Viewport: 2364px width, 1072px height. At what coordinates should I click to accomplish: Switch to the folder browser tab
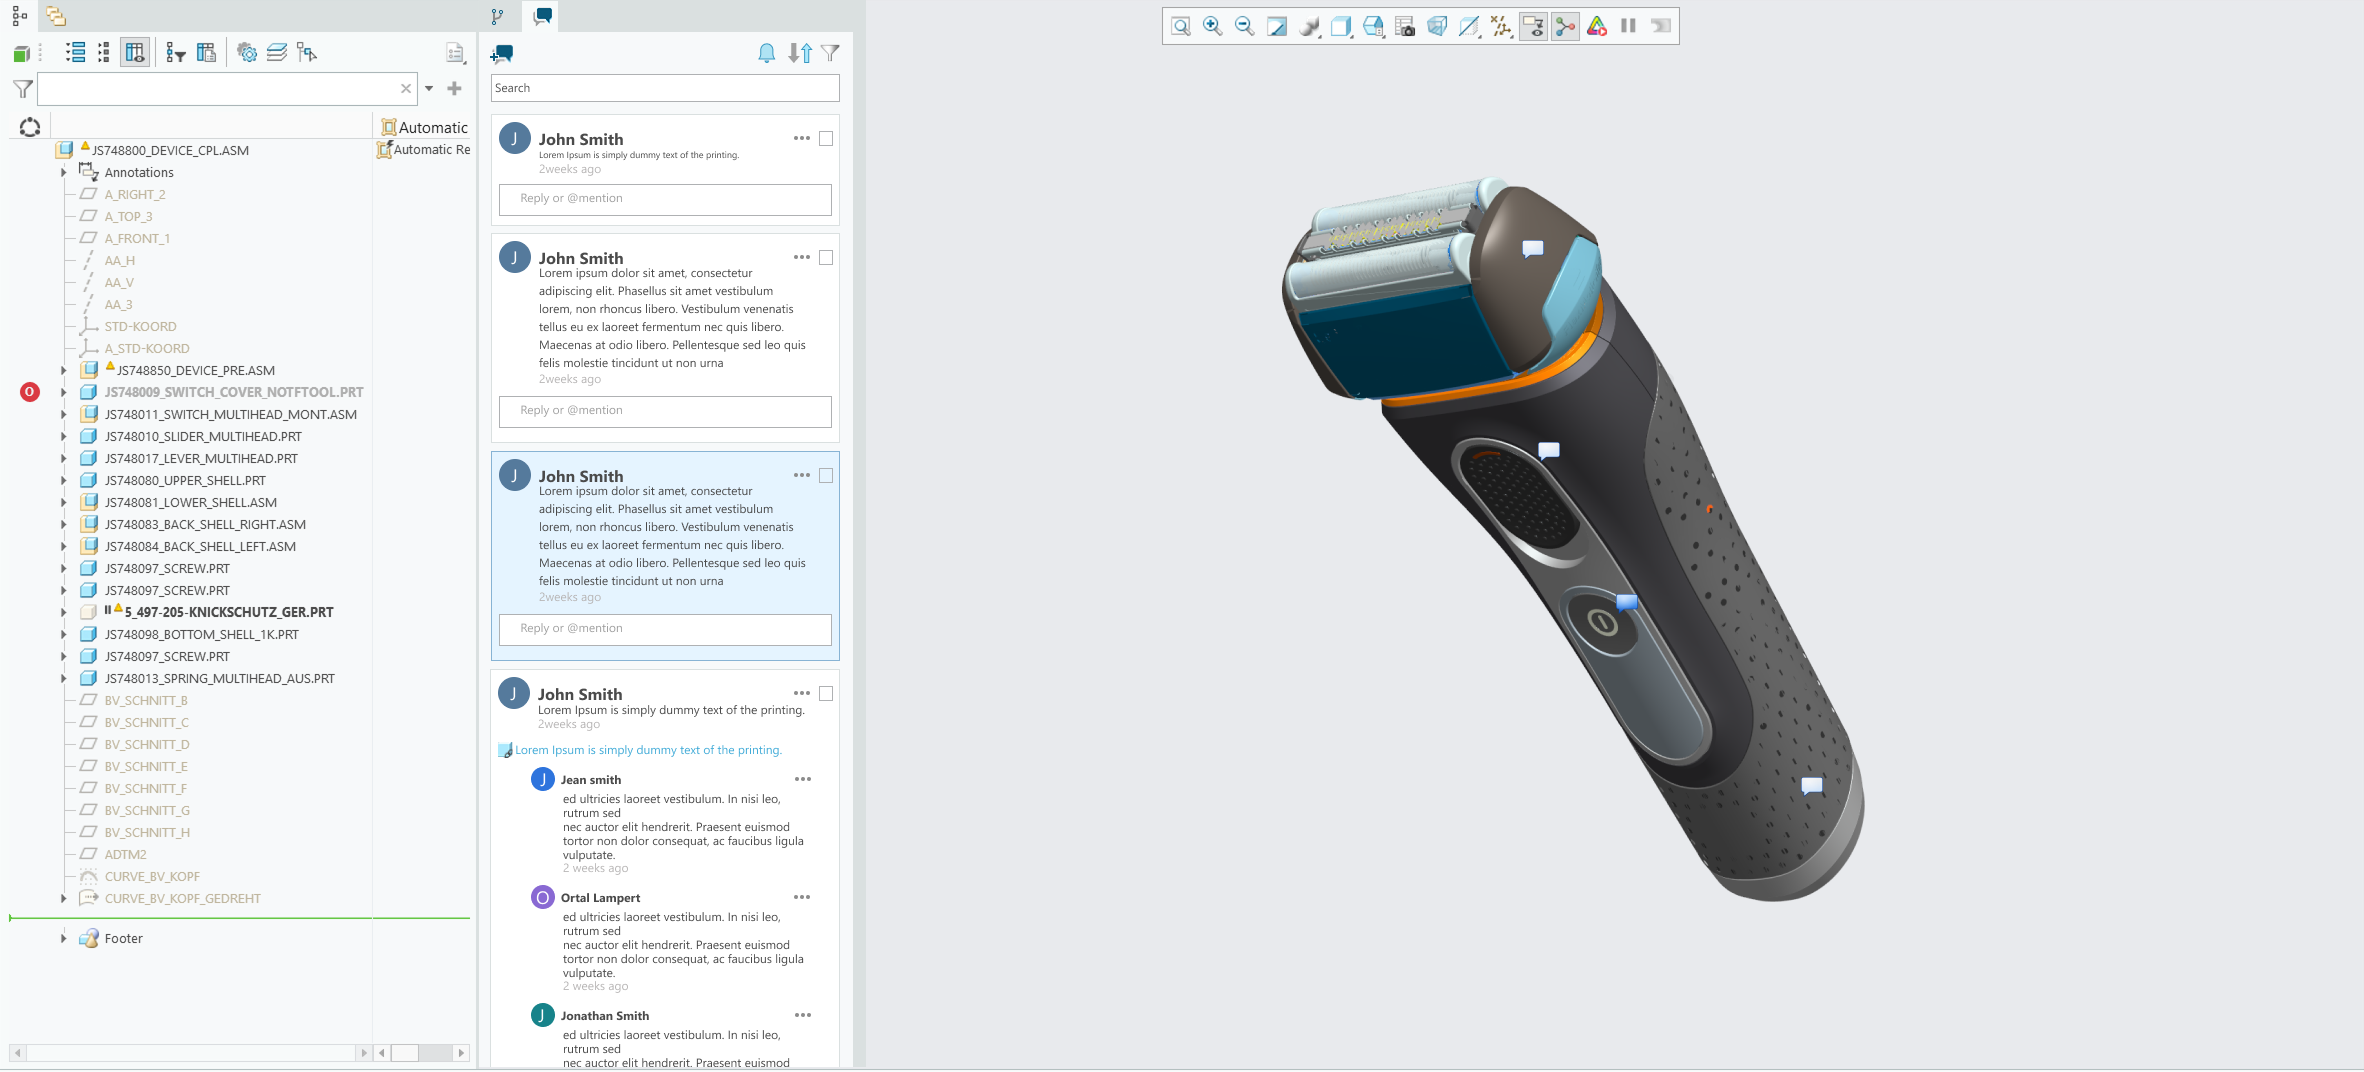coord(56,16)
